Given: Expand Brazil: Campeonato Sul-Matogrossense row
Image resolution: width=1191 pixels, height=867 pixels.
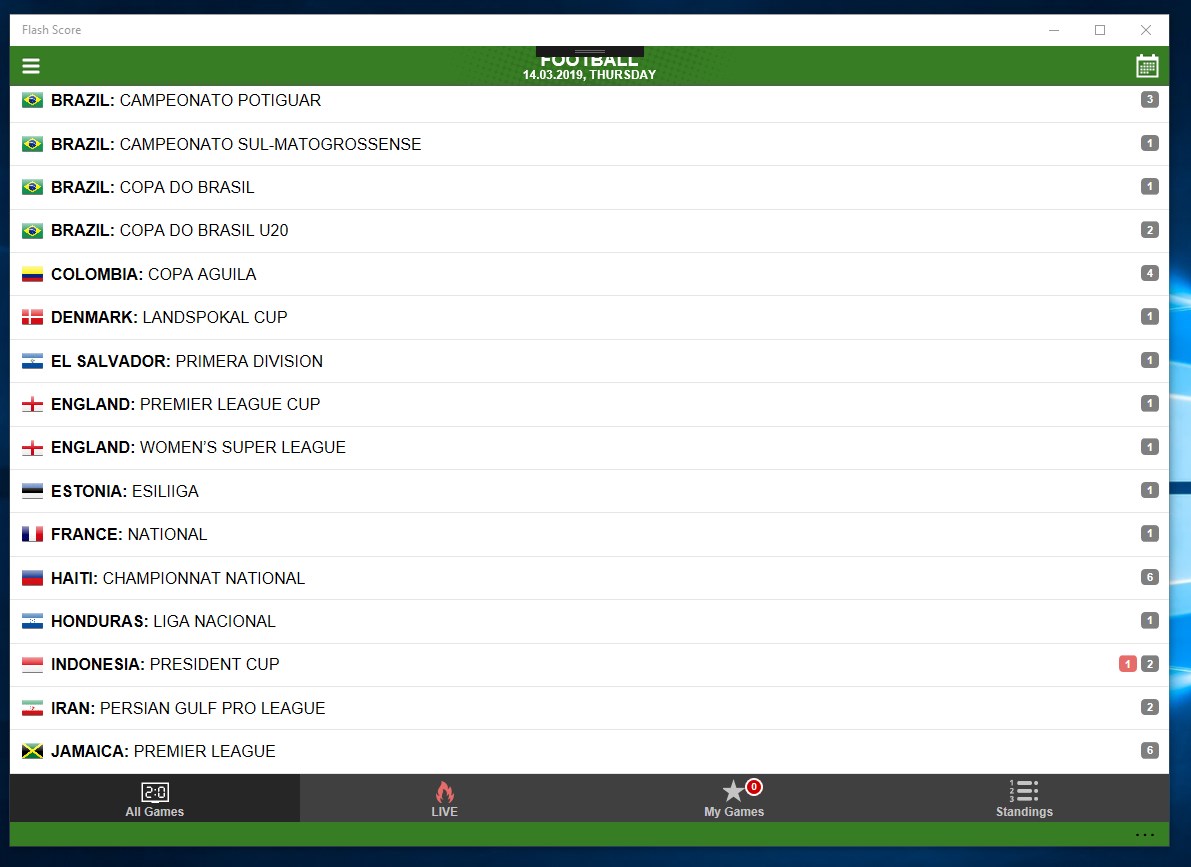Looking at the screenshot, I should coord(589,144).
